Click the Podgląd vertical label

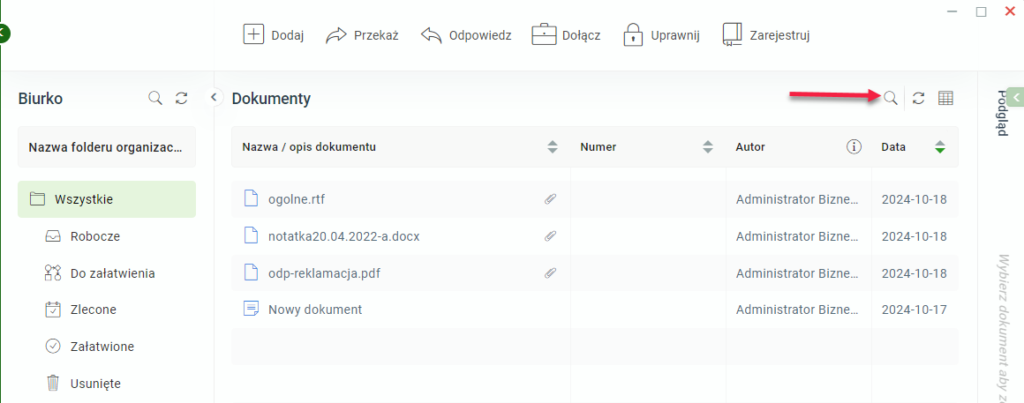click(1001, 113)
